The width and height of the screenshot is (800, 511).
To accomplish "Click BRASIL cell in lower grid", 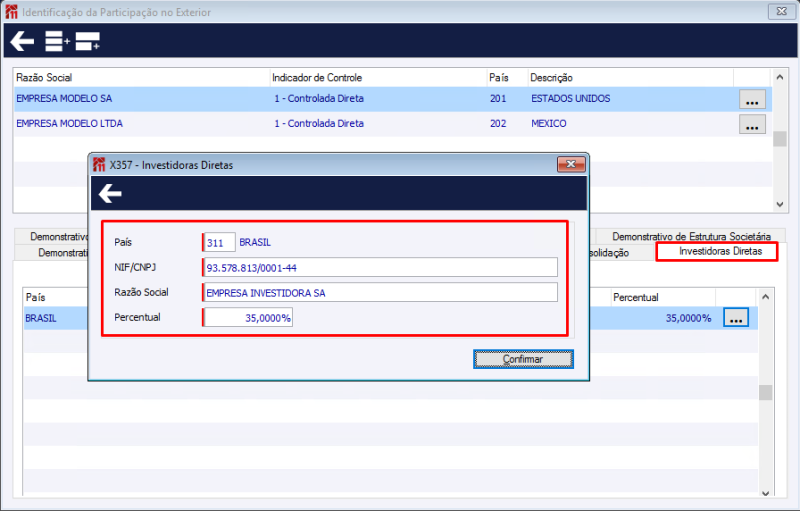I will pos(41,318).
